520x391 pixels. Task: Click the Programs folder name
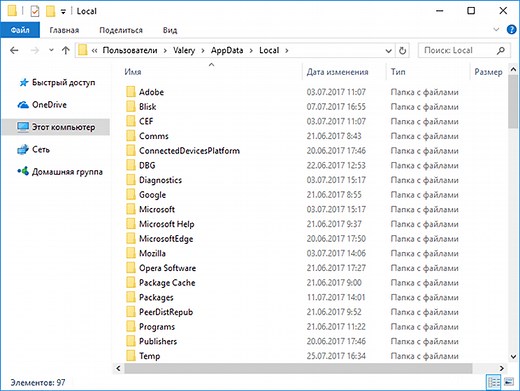coord(157,327)
